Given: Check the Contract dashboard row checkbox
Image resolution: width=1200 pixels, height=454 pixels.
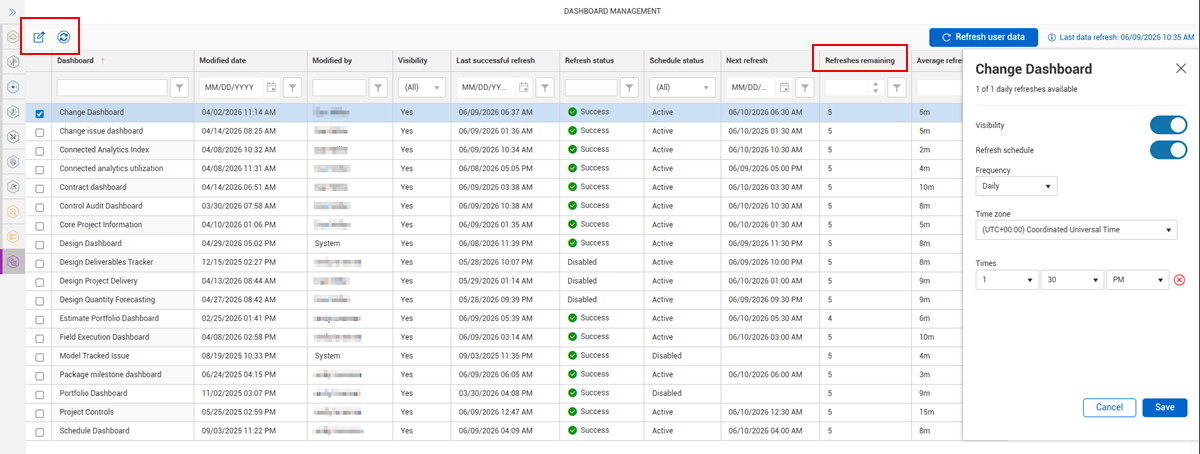Looking at the screenshot, I should (x=40, y=187).
